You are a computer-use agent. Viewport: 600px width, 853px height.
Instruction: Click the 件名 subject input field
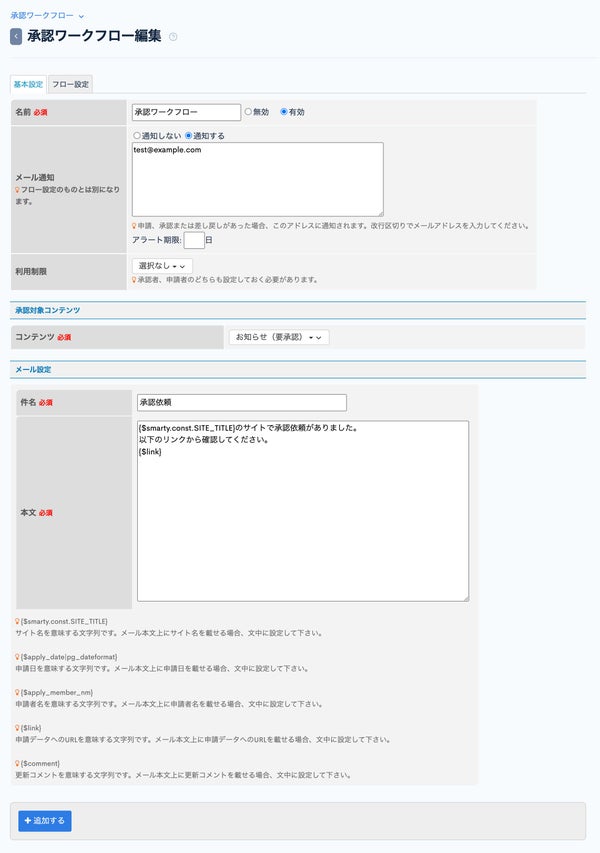(x=242, y=403)
